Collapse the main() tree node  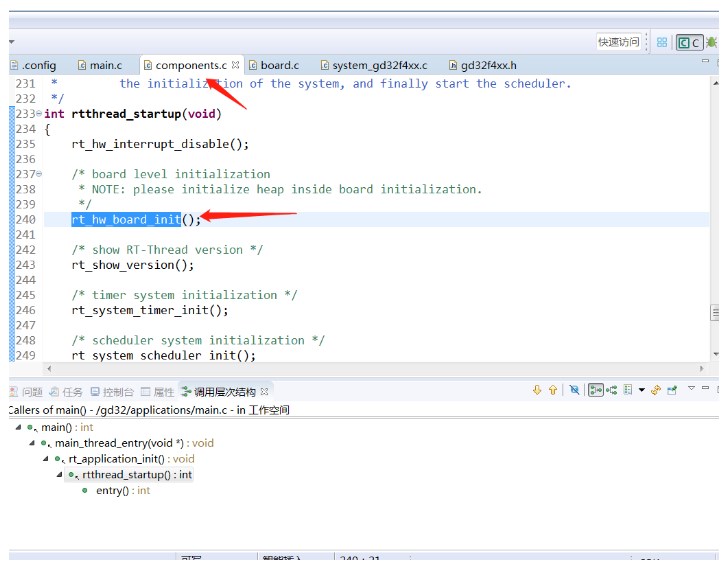(18, 428)
